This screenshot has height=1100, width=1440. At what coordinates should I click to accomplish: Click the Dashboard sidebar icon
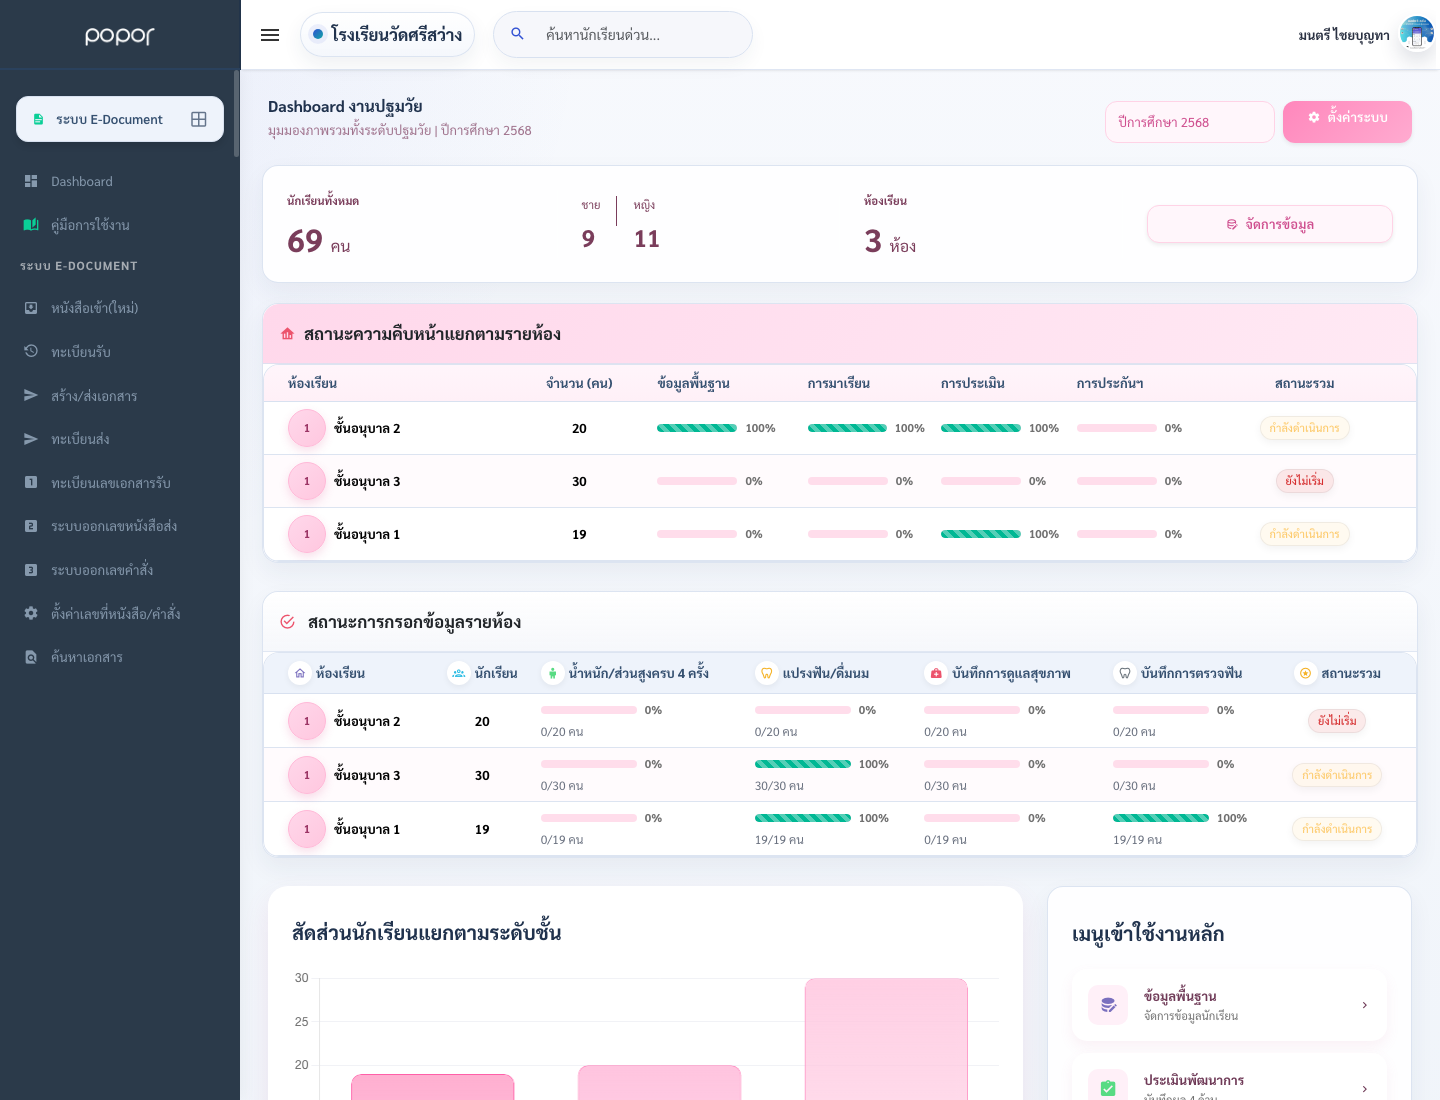[x=31, y=181]
